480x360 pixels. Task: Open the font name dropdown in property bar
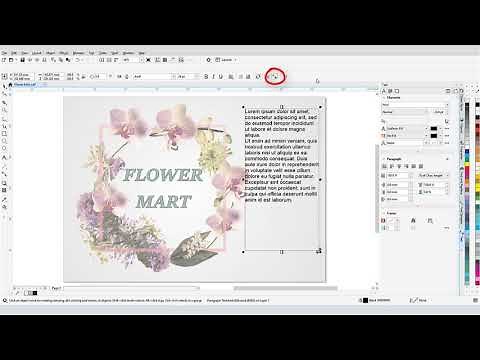[x=173, y=77]
